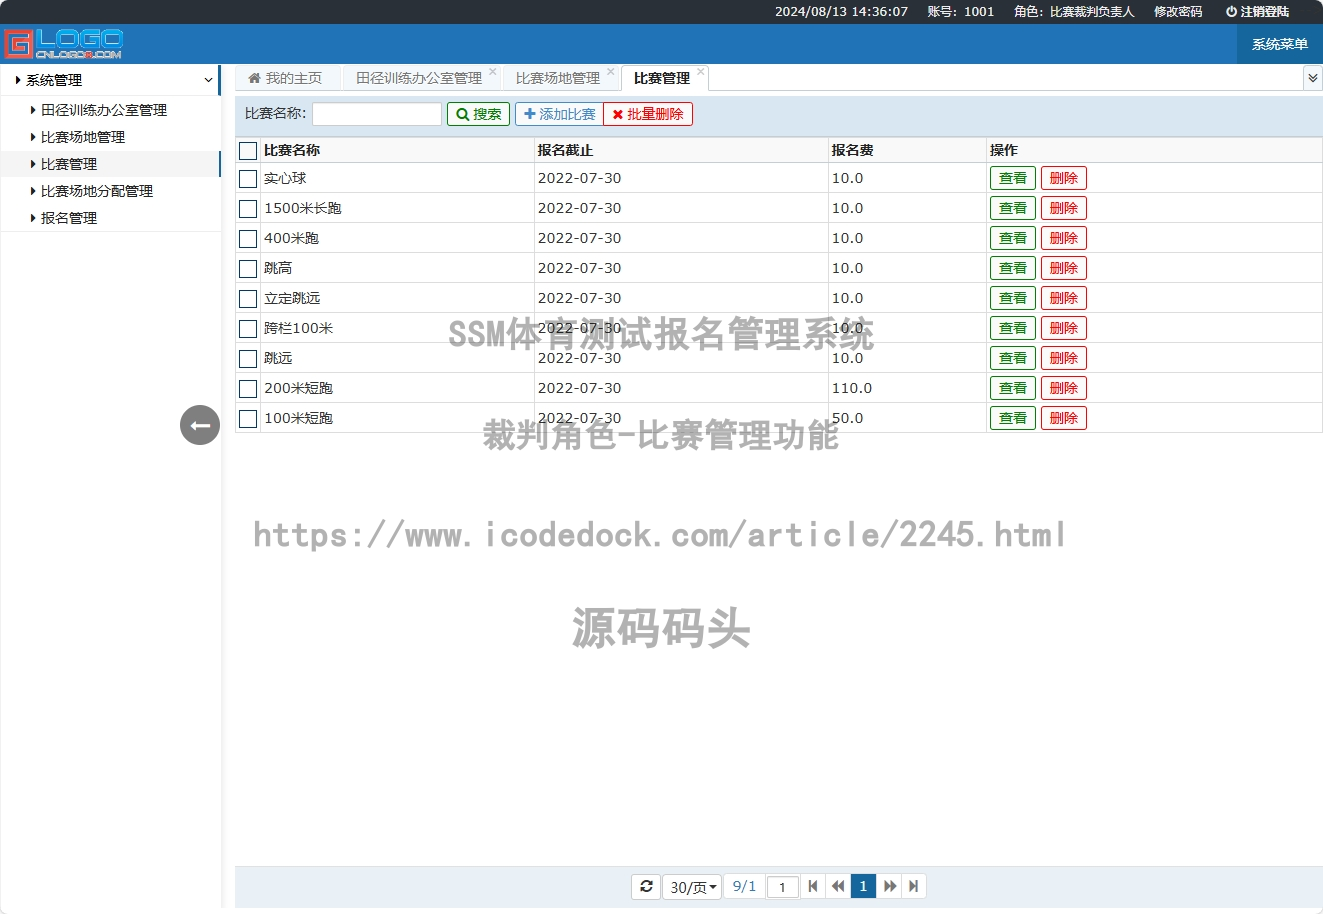The image size is (1323, 914).
Task: Select 比赛管理 in sidebar
Action: coord(69,164)
